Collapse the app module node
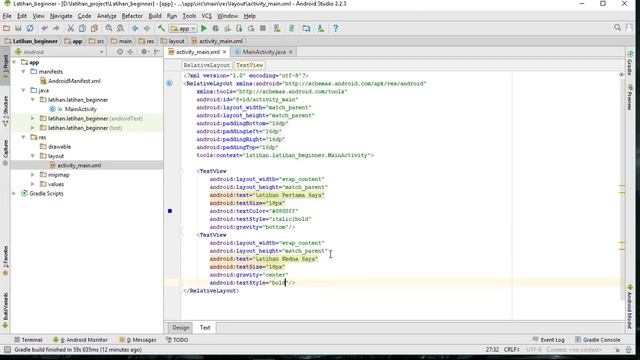 coord(15,62)
